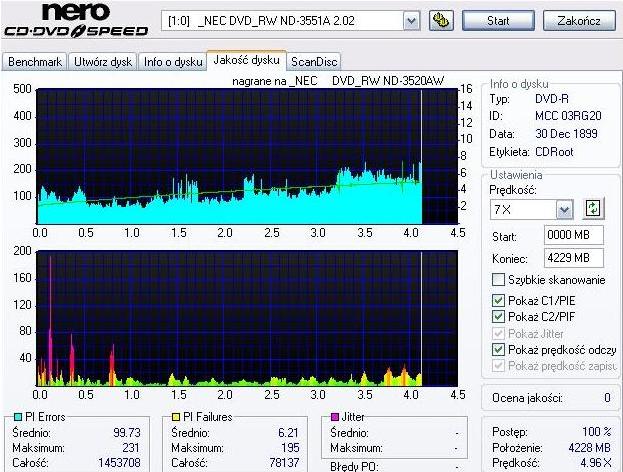
Task: Click the Ocena jakości score 0
Action: coord(607,398)
